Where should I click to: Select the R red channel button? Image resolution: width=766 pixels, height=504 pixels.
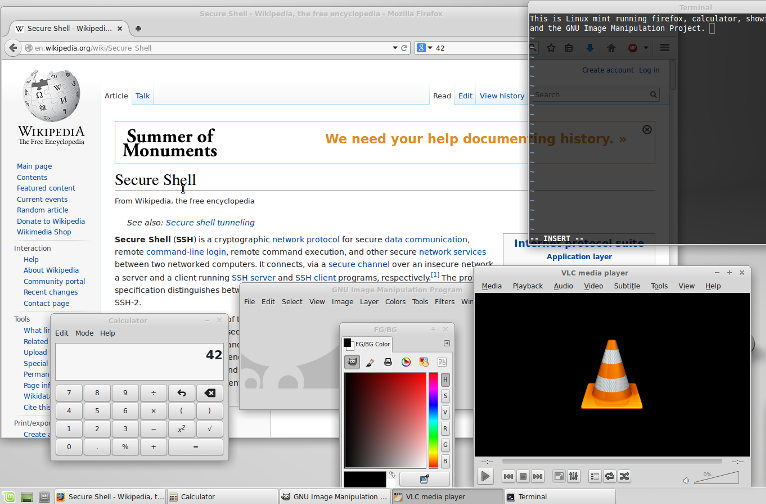point(445,428)
